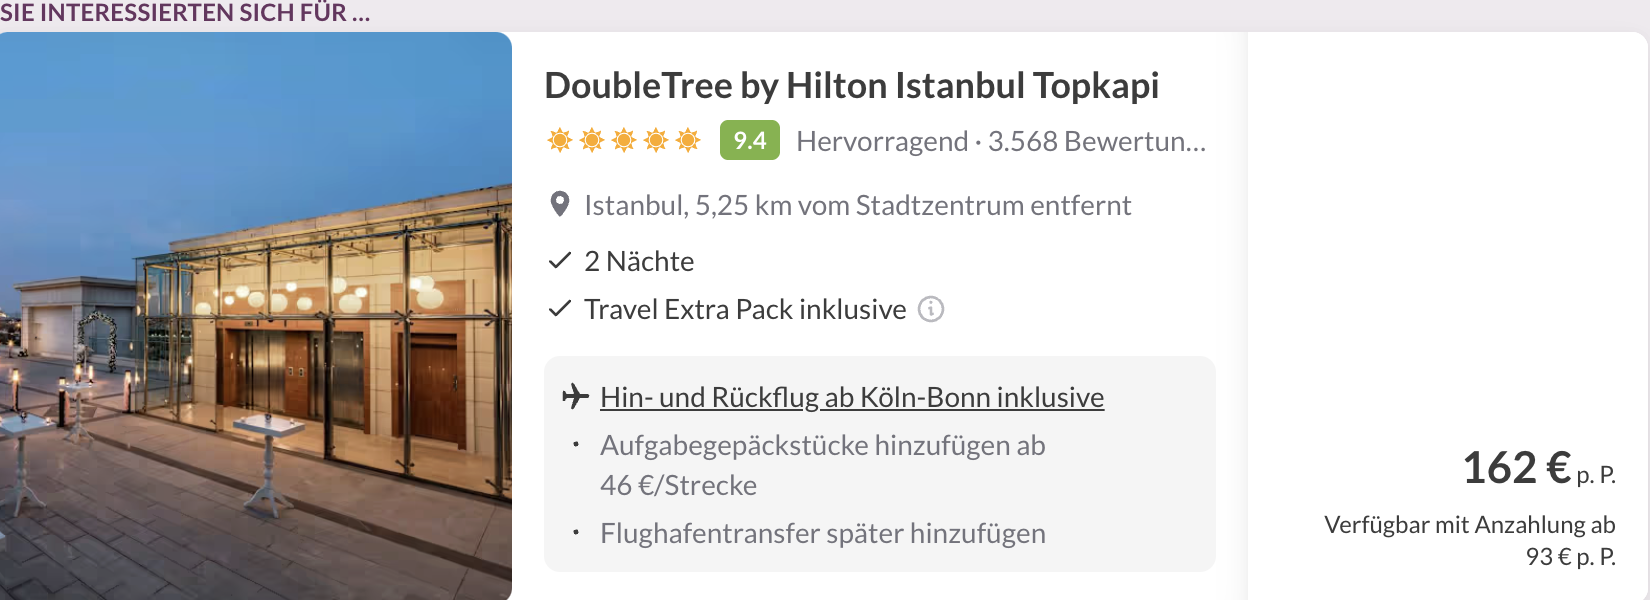Click the checkmark beside 2 Nächte
1650x600 pixels.
click(x=559, y=261)
